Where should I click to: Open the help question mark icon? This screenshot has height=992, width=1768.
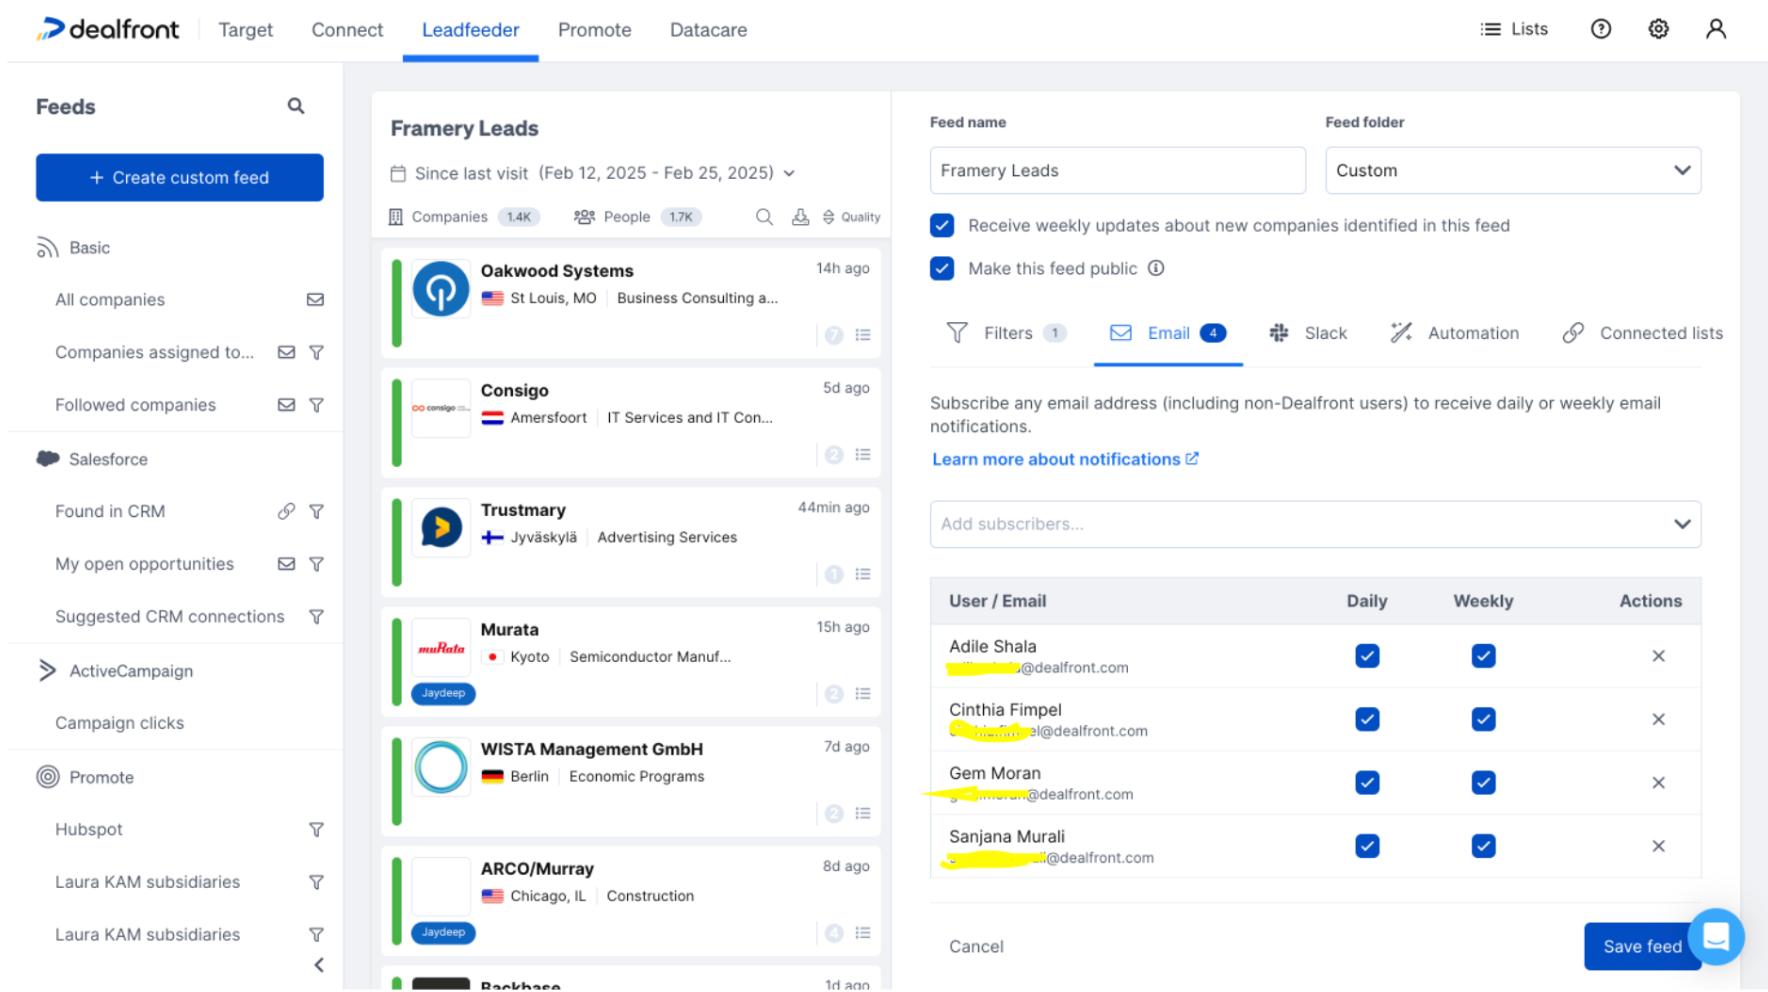click(1601, 29)
